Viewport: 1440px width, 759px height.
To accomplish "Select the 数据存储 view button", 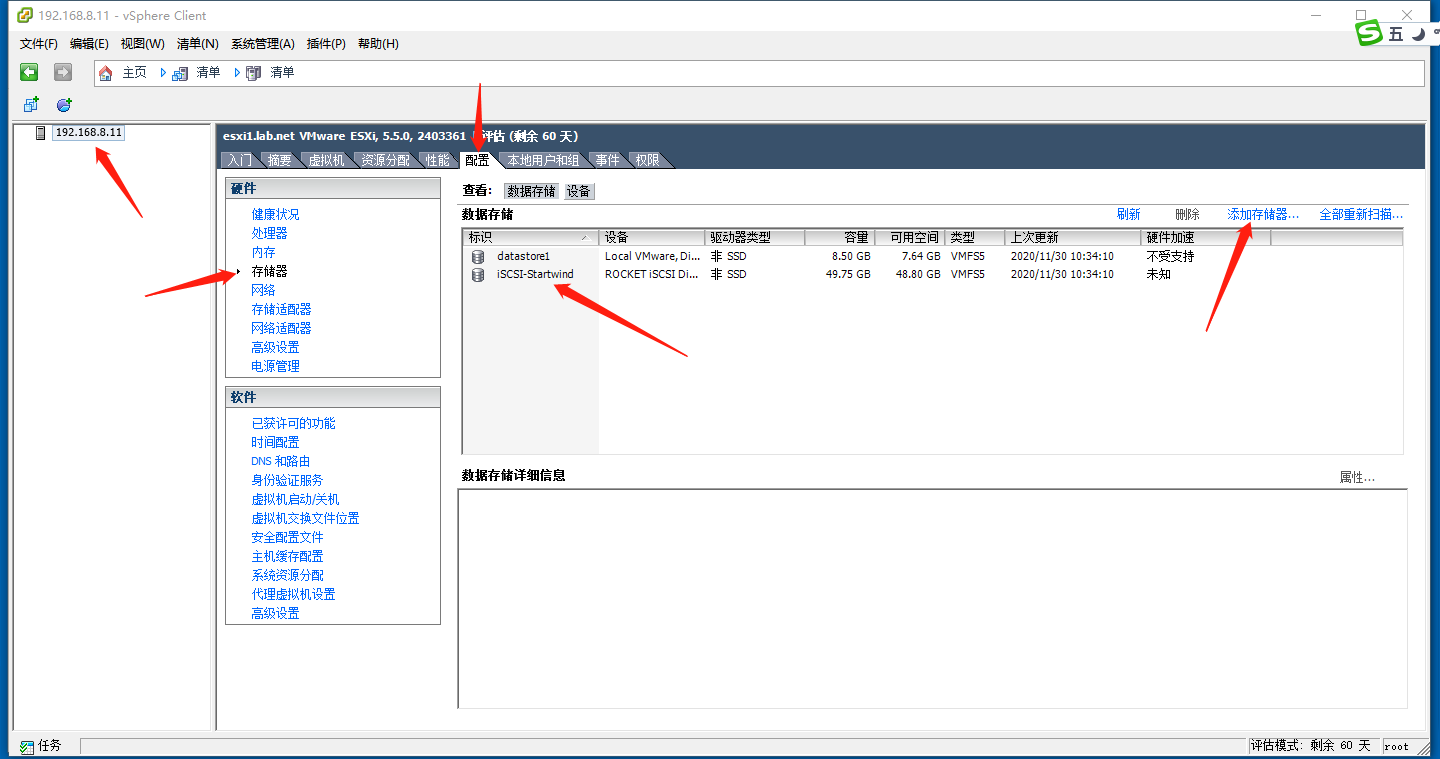I will [x=531, y=191].
